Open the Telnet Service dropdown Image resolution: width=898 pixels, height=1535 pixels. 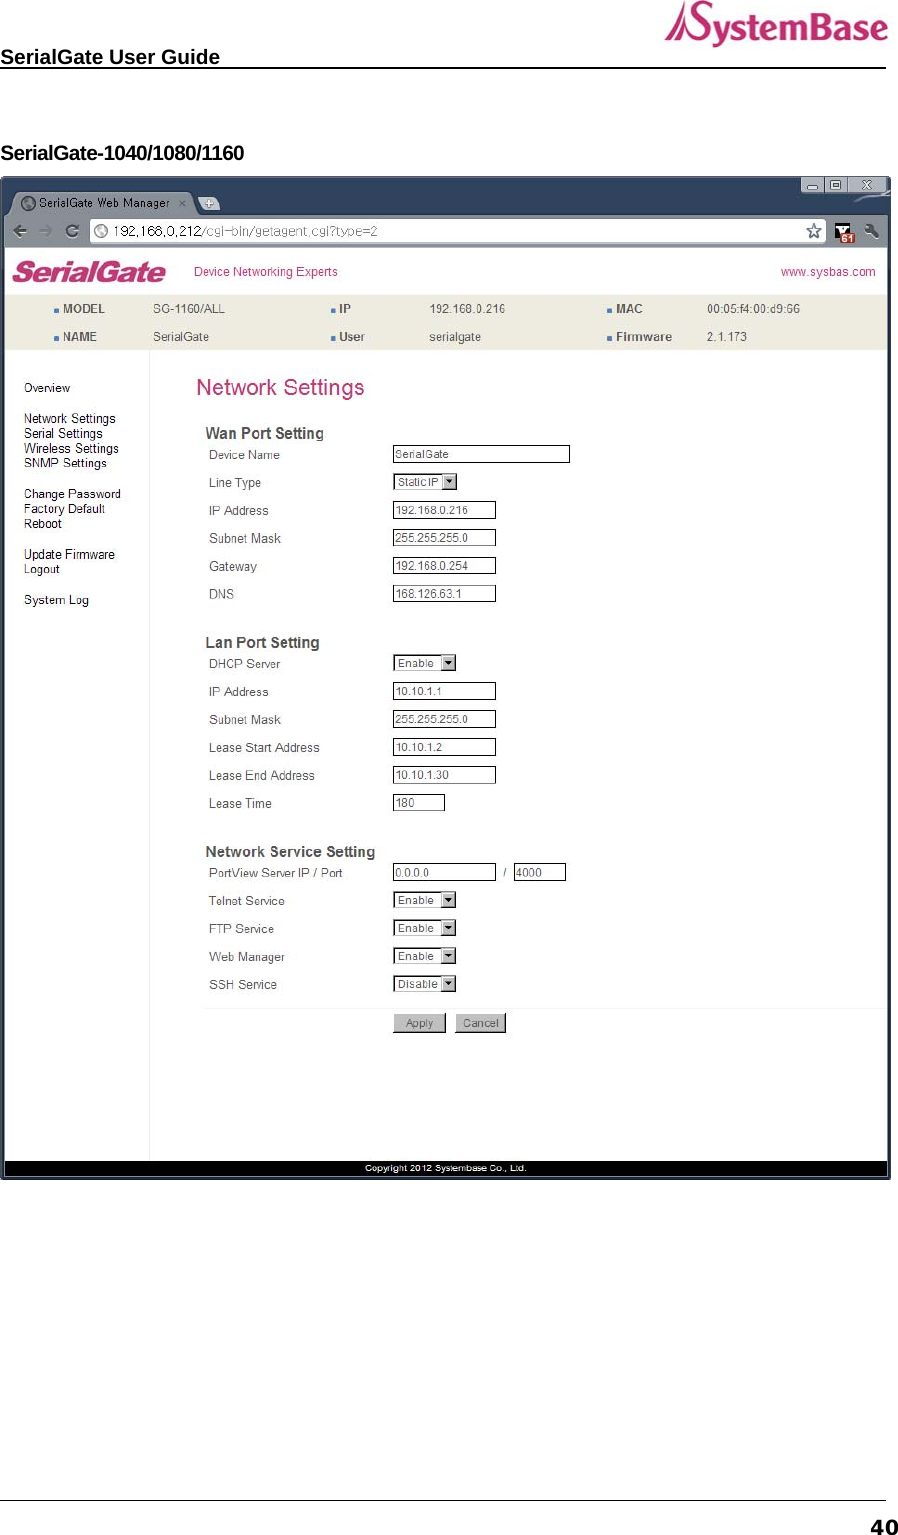point(425,900)
